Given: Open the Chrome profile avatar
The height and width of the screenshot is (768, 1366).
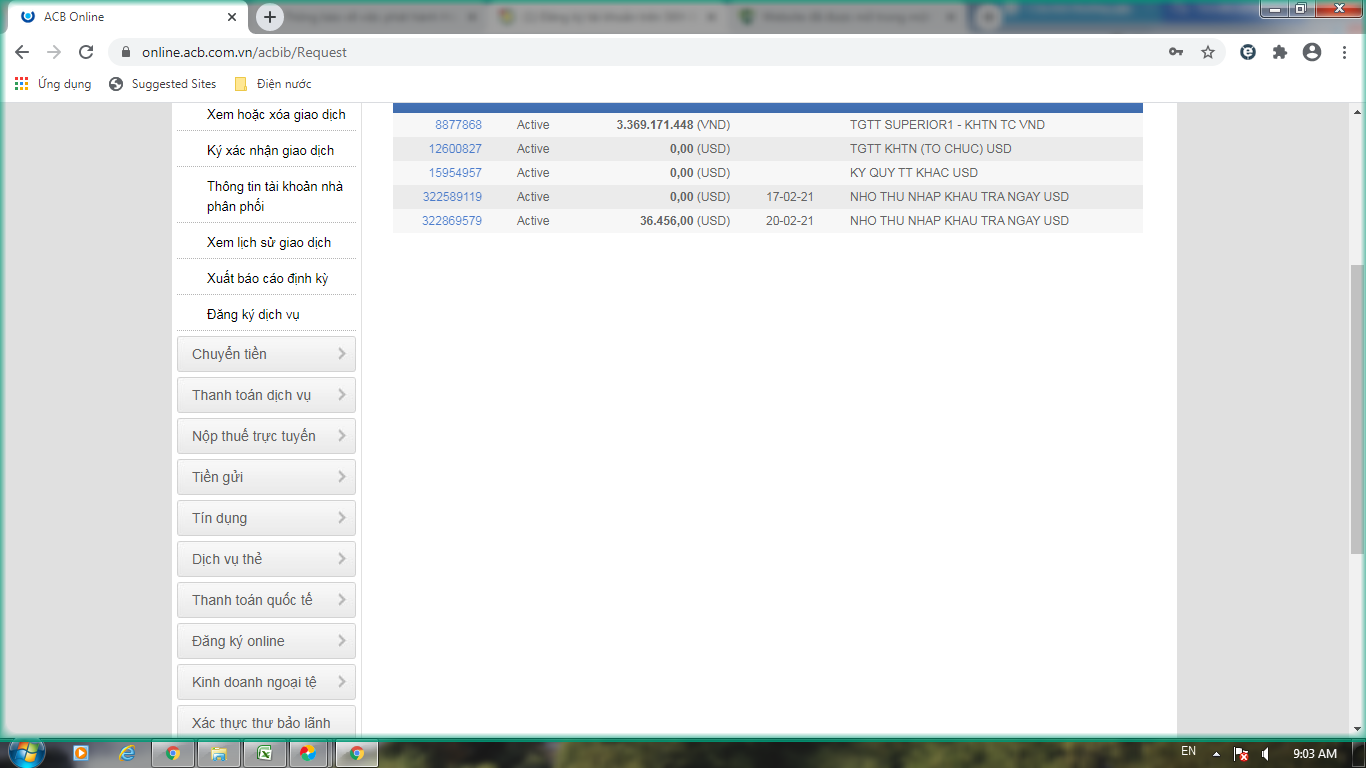Looking at the screenshot, I should point(1312,52).
